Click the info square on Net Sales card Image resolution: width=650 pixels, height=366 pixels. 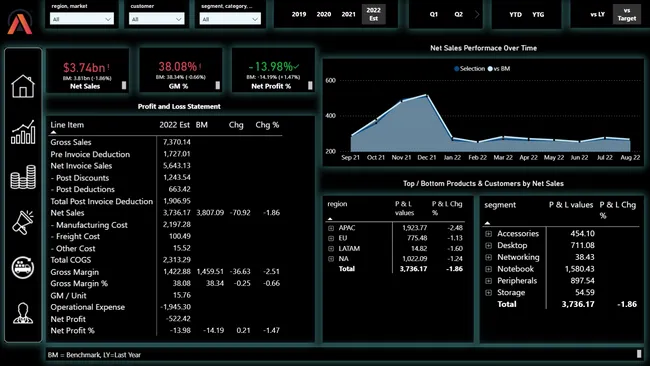pyautogui.click(x=124, y=85)
